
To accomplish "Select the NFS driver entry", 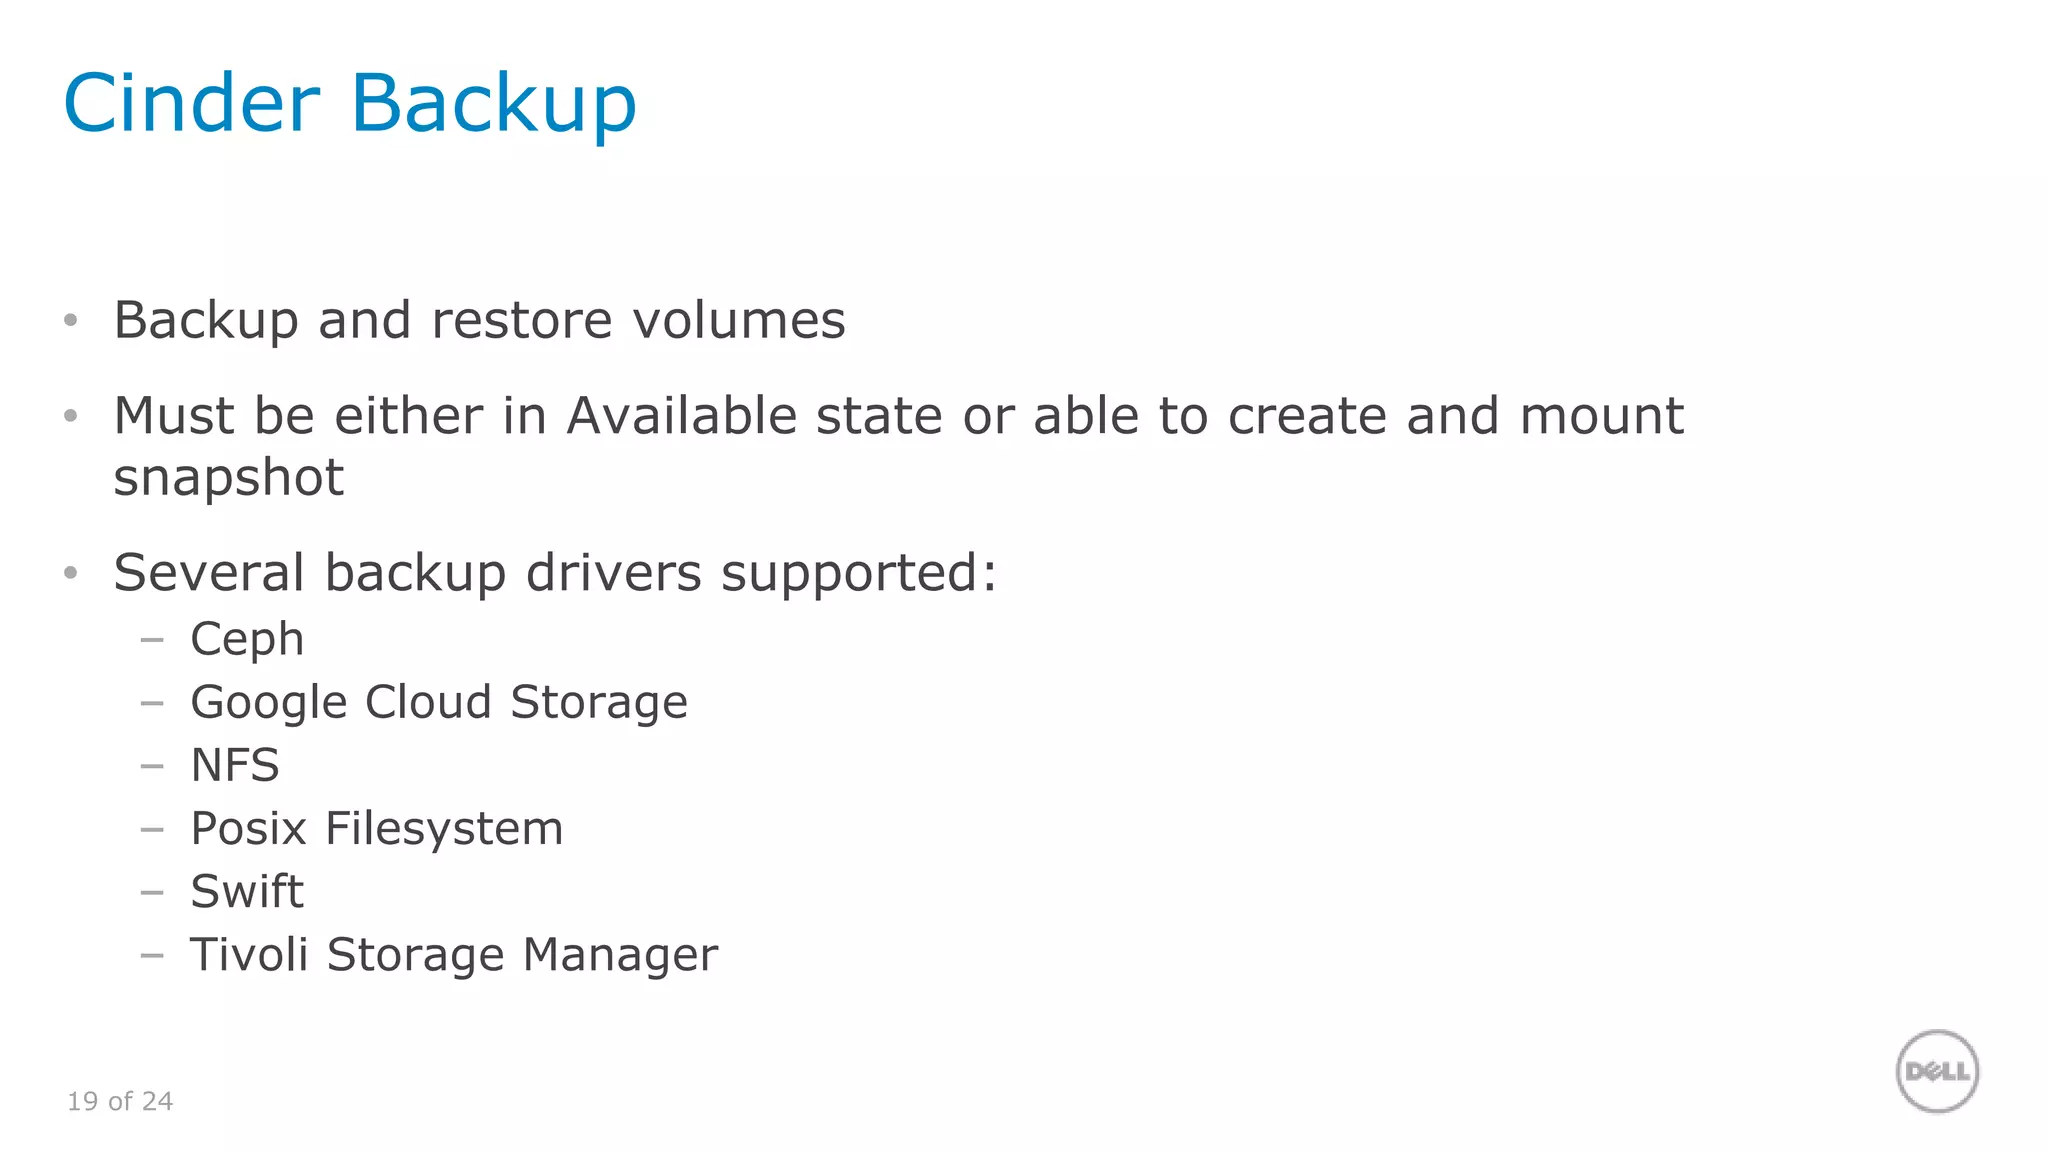I will pyautogui.click(x=235, y=765).
